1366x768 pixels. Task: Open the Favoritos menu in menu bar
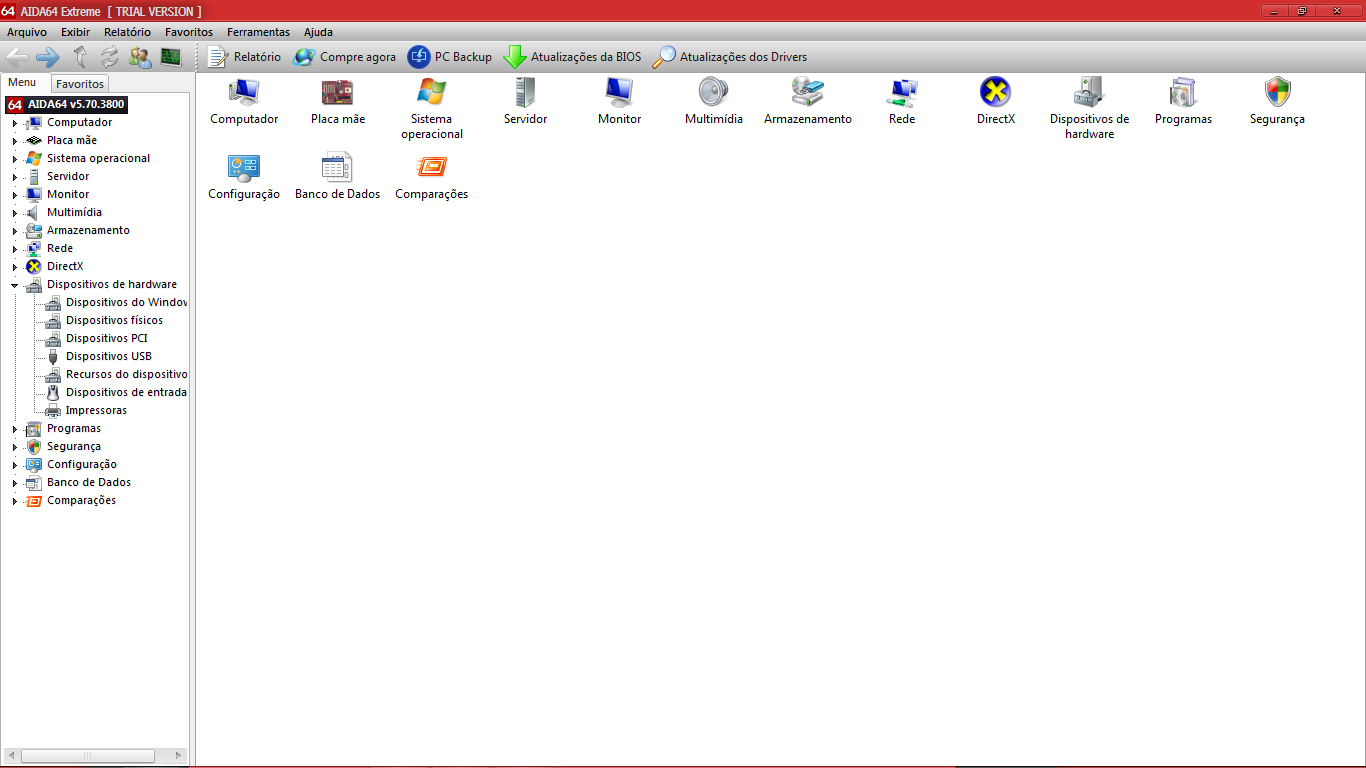tap(189, 32)
